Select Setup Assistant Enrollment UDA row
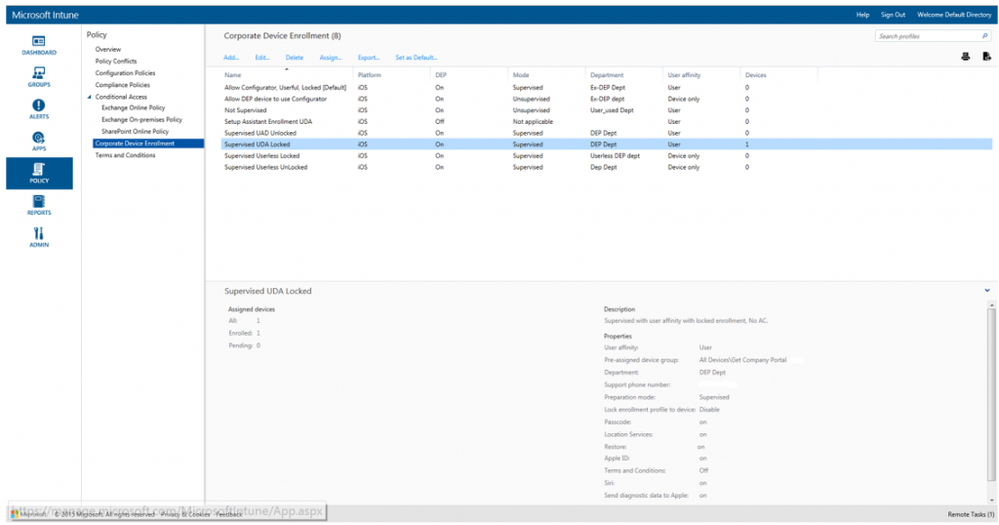The width and height of the screenshot is (999, 525). (606, 122)
